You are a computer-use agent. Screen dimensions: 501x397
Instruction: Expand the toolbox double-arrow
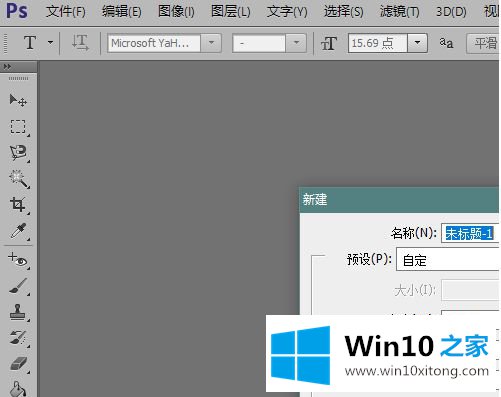pos(7,67)
